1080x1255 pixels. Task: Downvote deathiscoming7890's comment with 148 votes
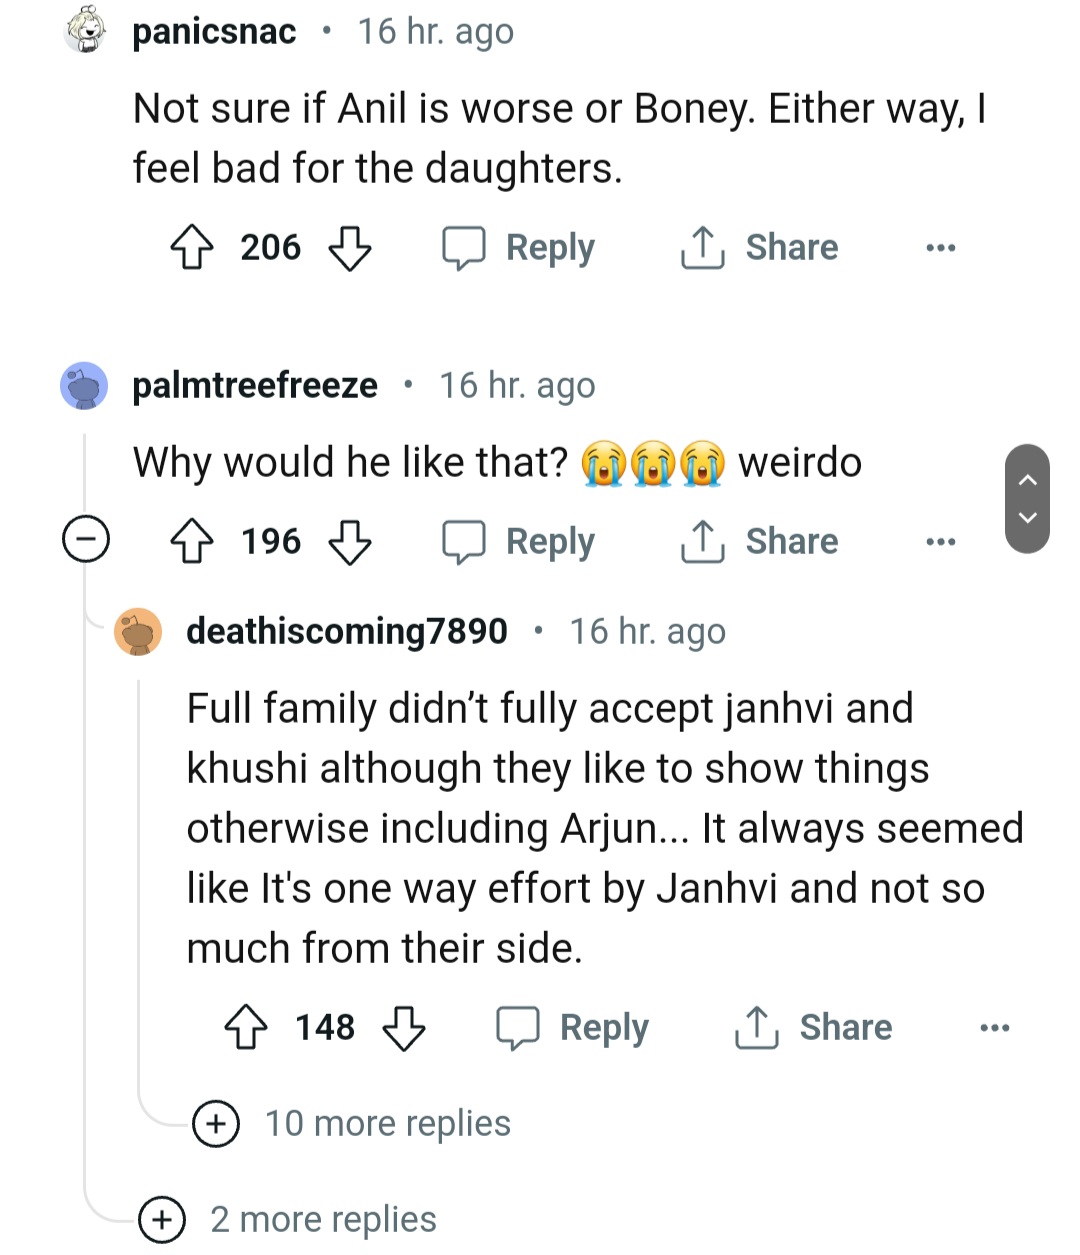[404, 1027]
